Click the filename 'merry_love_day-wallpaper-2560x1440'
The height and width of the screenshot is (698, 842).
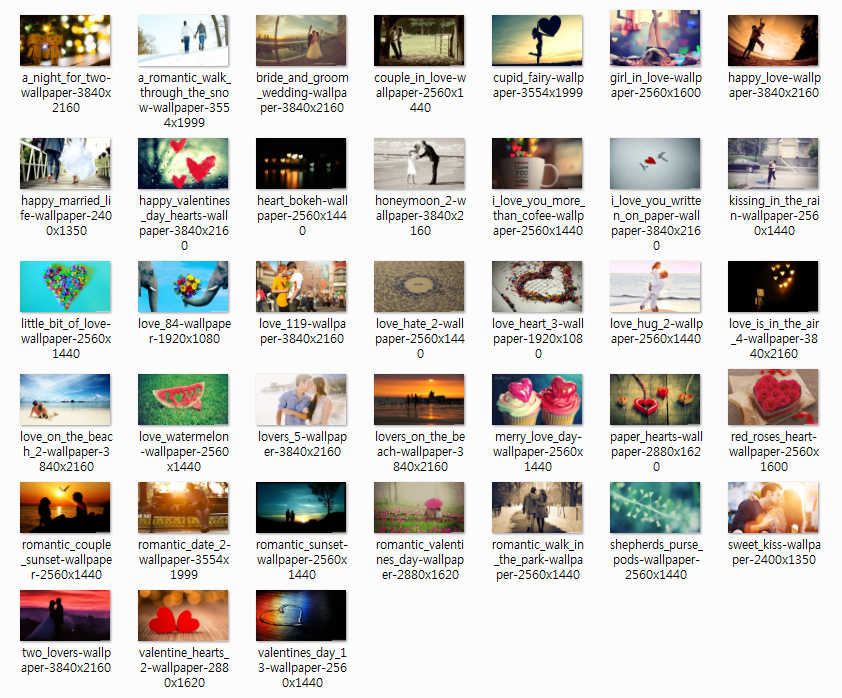point(538,452)
